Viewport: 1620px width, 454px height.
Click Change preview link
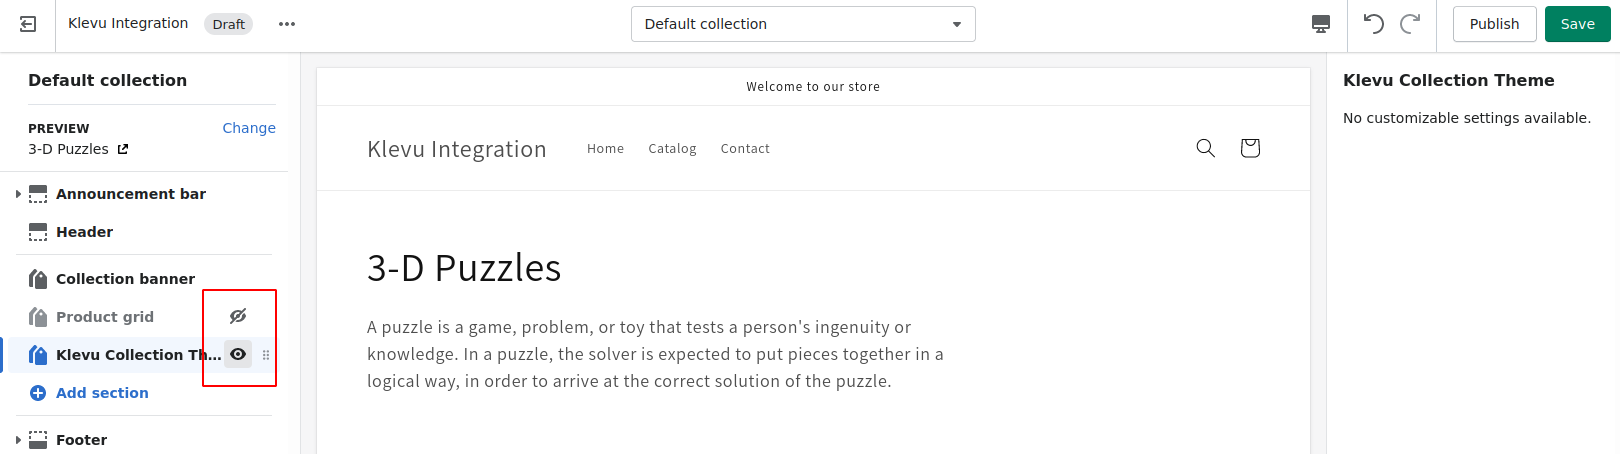pyautogui.click(x=249, y=128)
